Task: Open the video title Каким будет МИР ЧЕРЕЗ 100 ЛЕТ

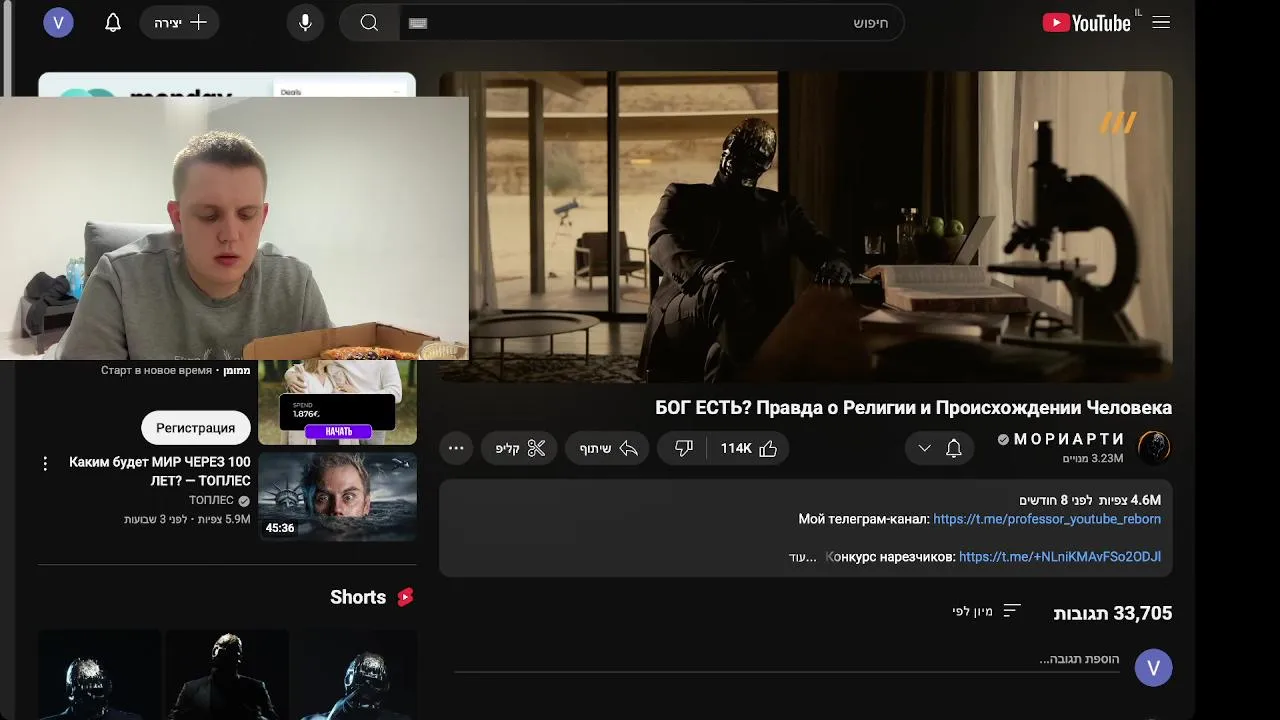Action: [x=160, y=471]
